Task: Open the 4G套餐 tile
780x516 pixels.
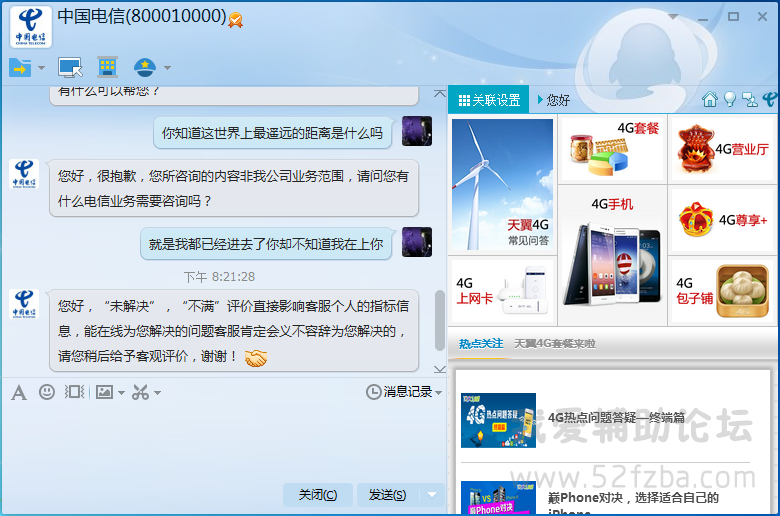Action: [613, 148]
